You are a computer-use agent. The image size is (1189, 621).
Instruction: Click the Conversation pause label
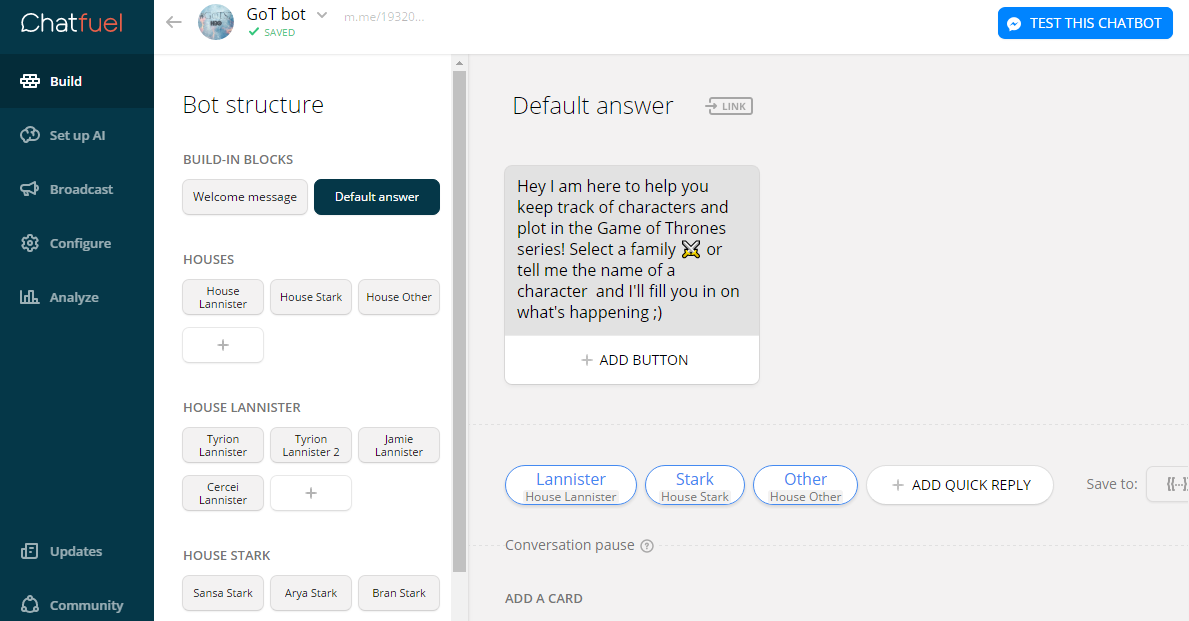[569, 545]
